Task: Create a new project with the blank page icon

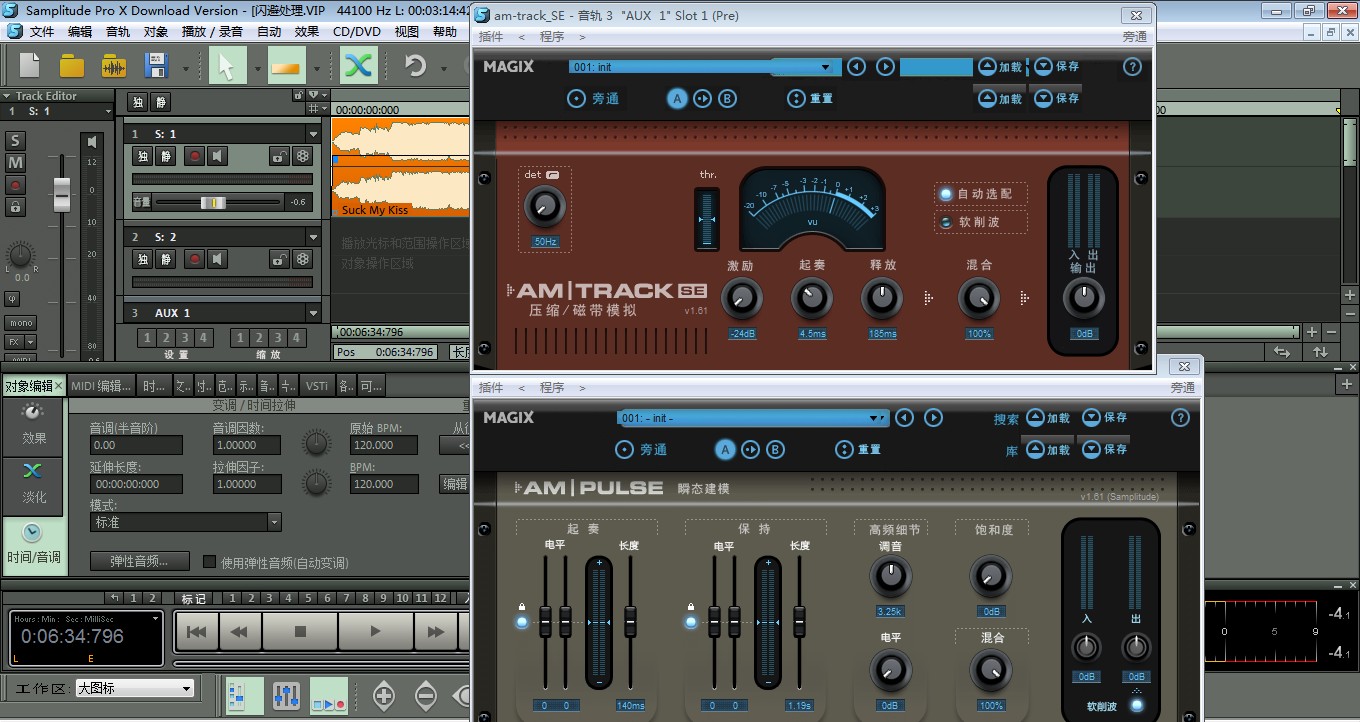Action: click(x=30, y=66)
